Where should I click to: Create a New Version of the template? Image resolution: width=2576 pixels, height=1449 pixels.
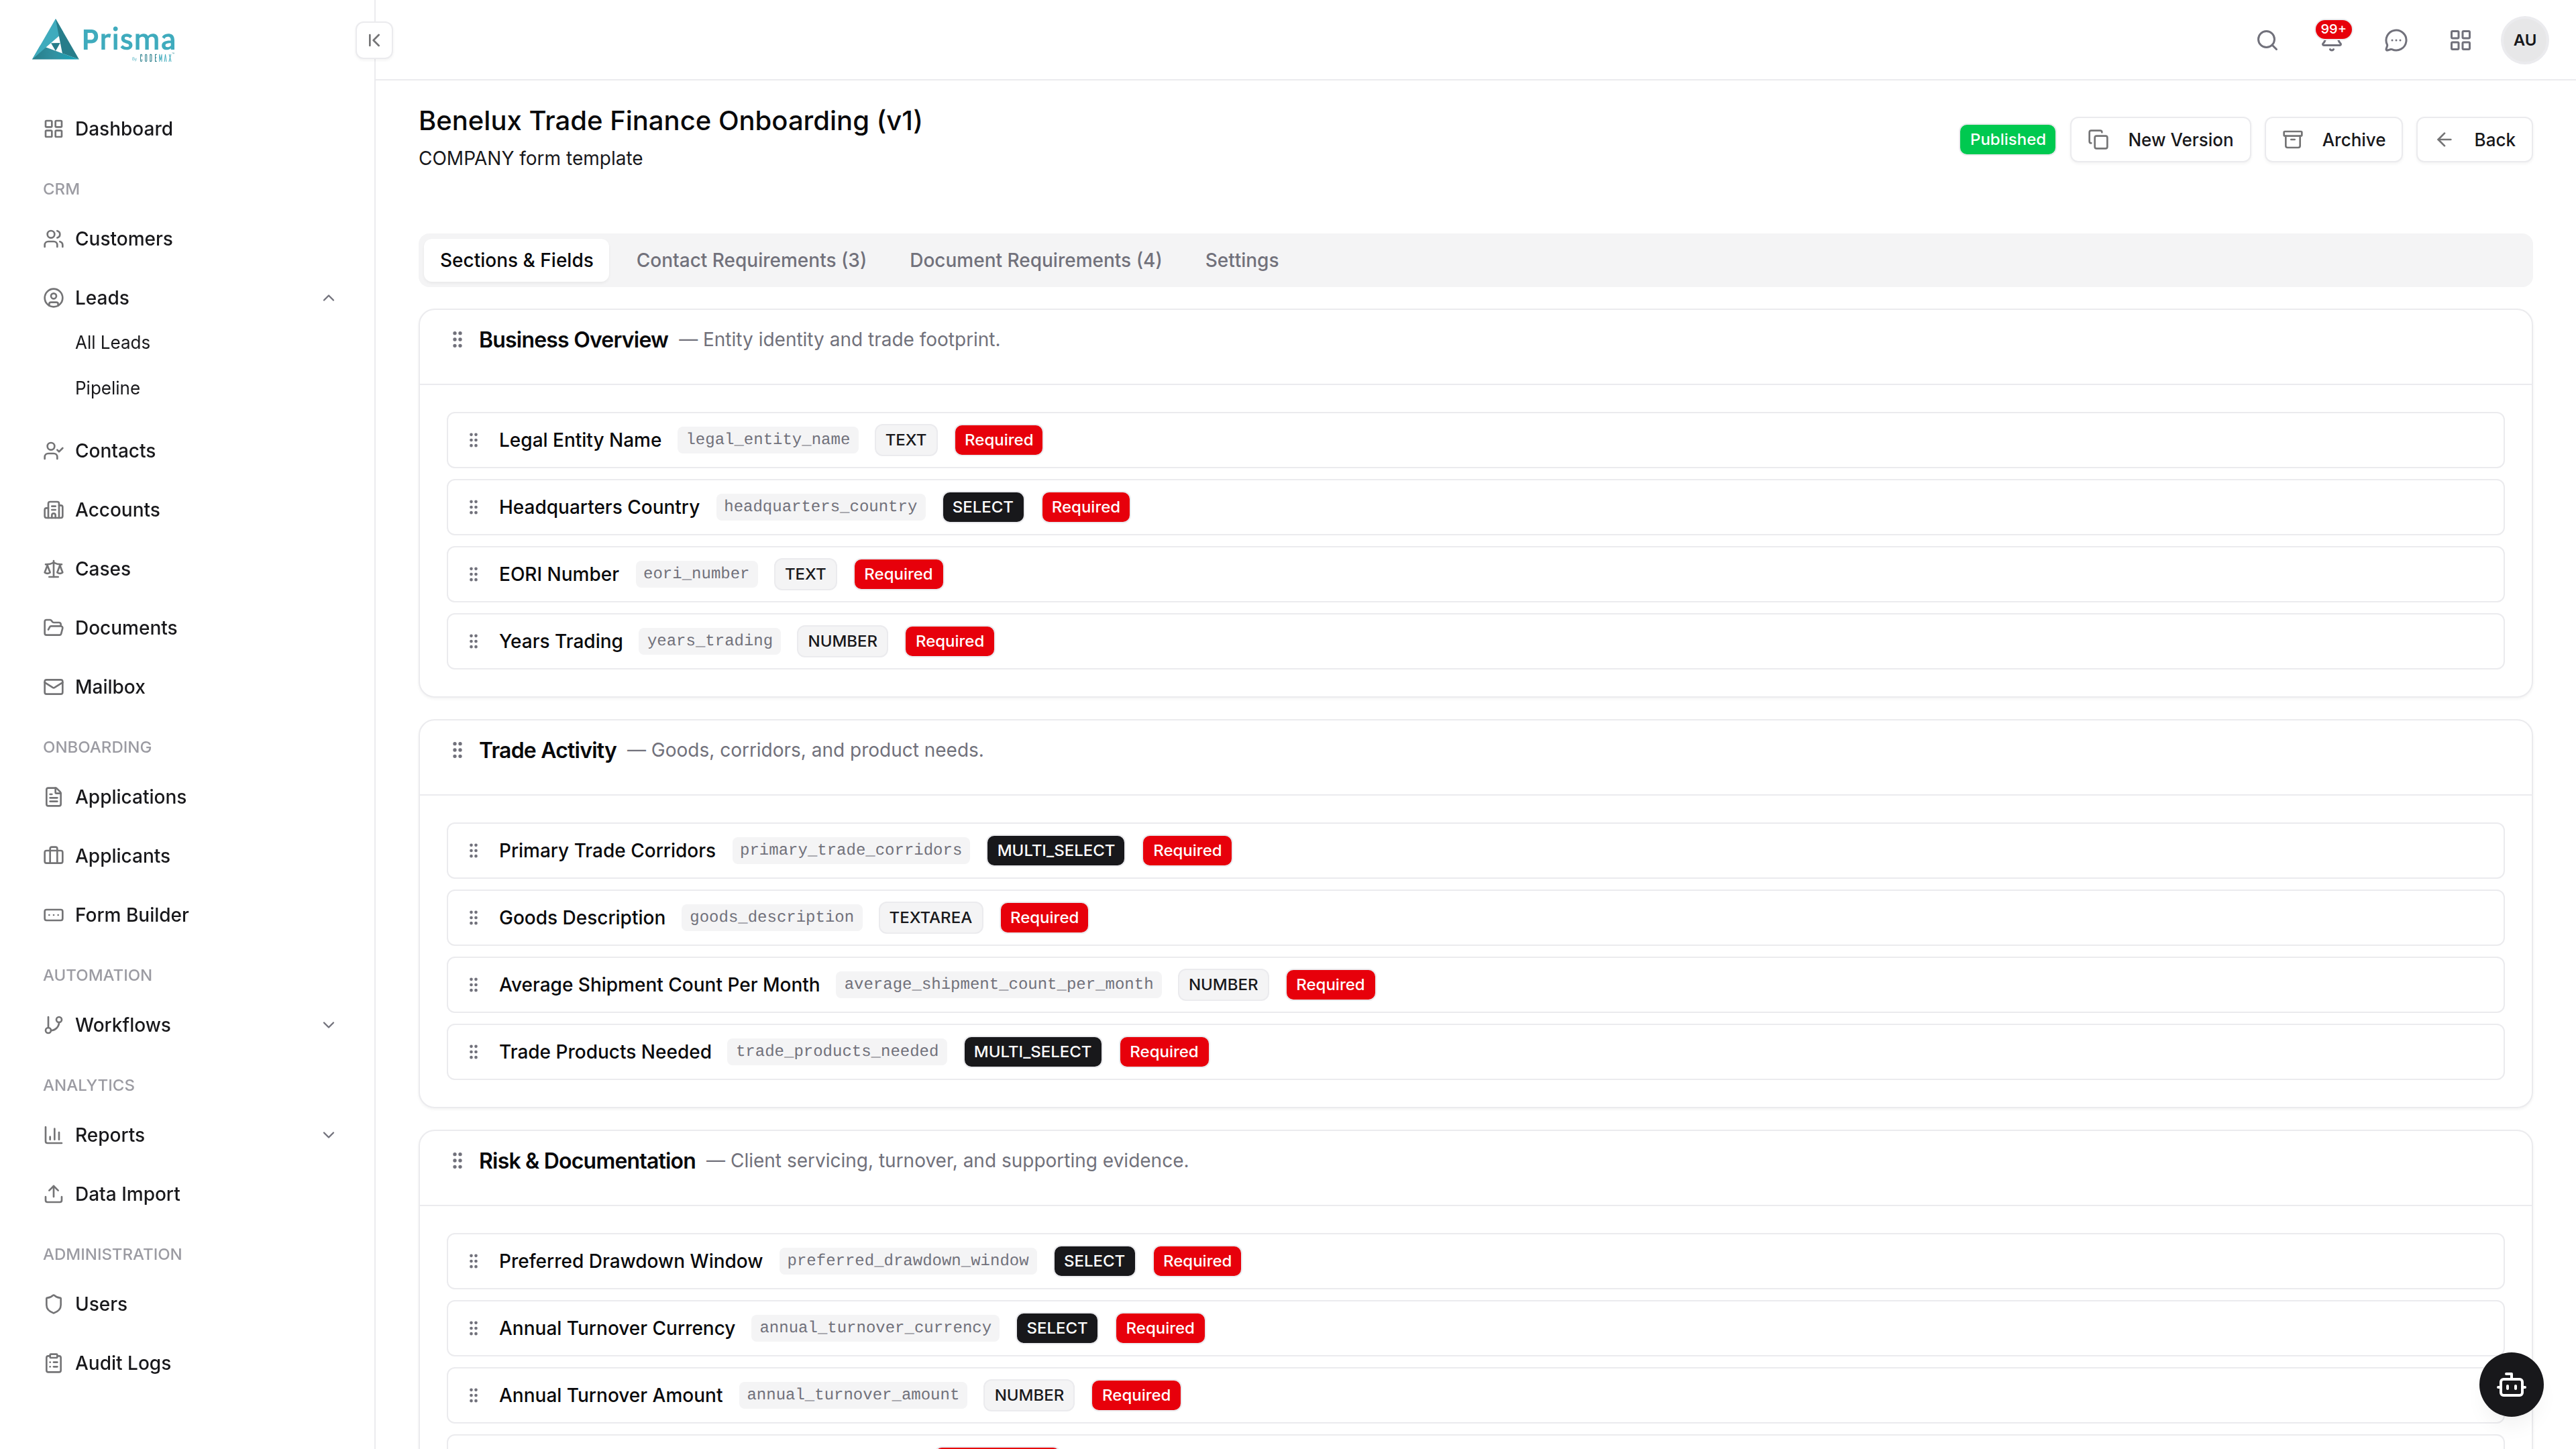(x=2160, y=140)
